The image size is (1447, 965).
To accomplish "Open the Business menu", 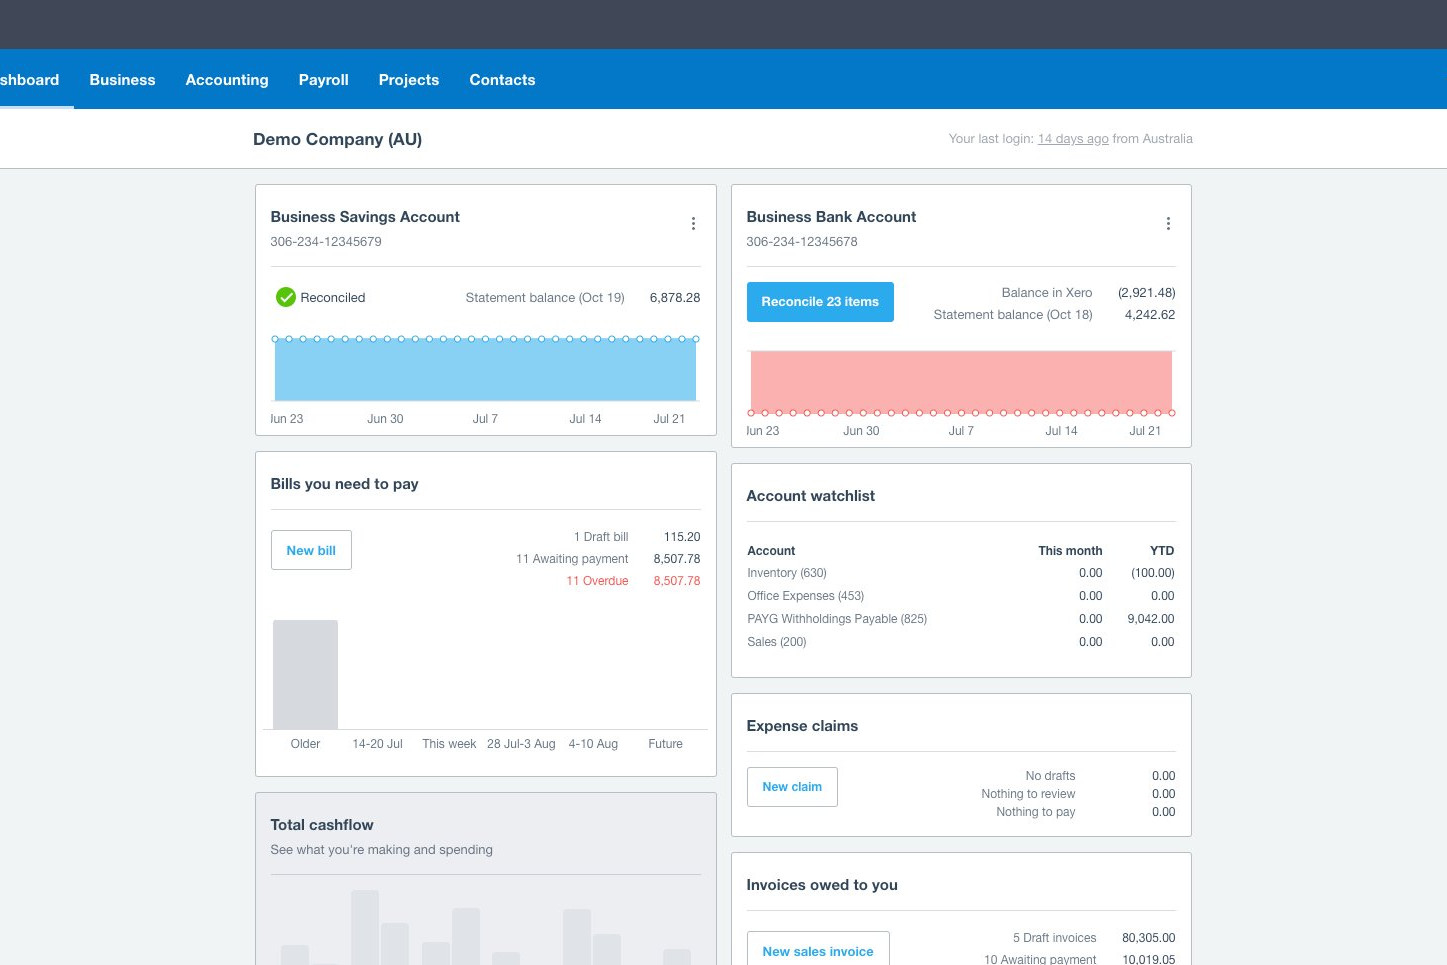I will coord(122,80).
